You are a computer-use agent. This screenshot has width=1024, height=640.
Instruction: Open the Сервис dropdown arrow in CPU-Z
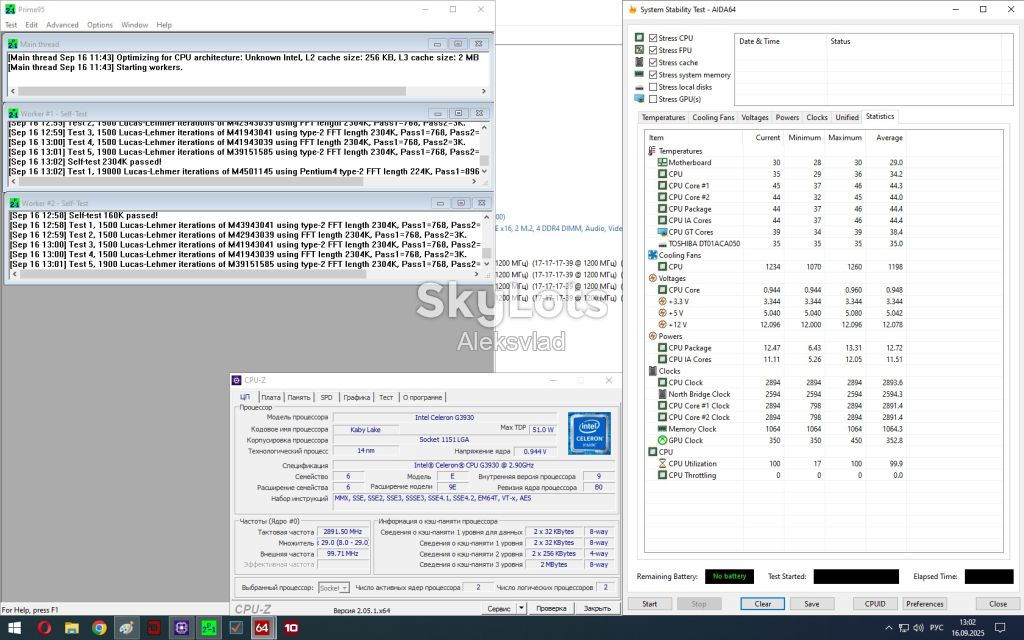(x=521, y=608)
